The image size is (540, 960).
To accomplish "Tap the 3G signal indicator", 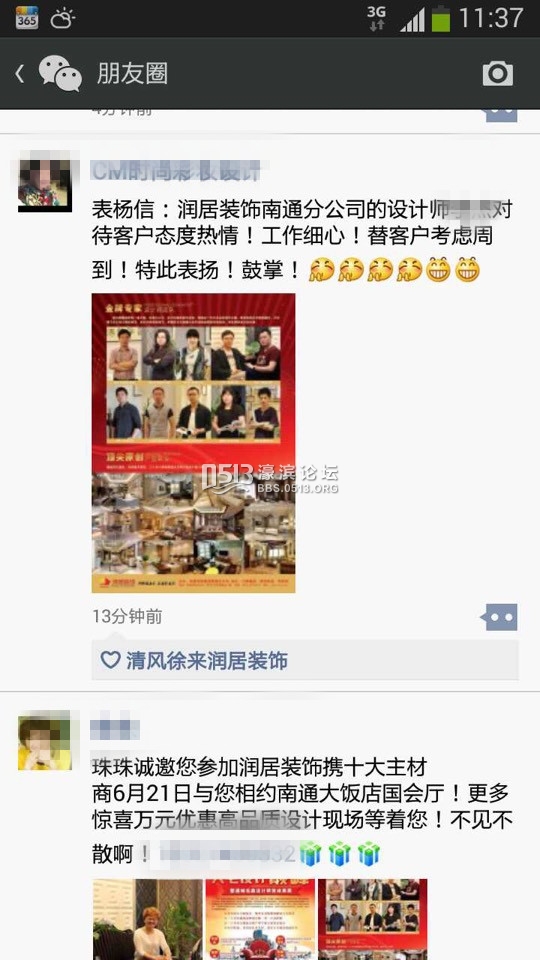I will 377,18.
